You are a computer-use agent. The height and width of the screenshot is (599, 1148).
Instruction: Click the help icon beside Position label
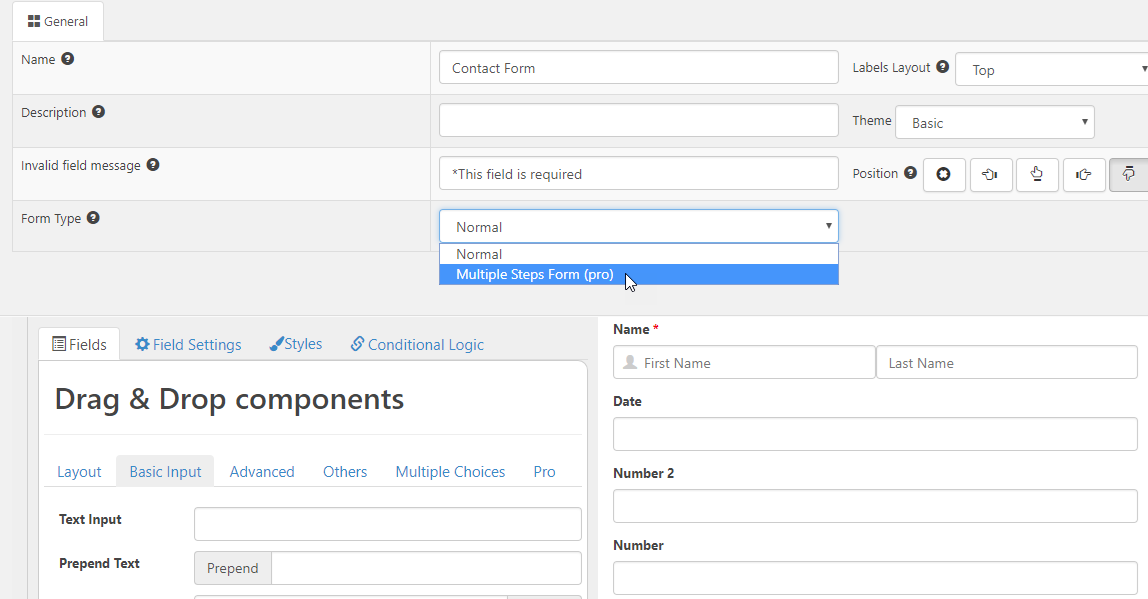(x=910, y=173)
